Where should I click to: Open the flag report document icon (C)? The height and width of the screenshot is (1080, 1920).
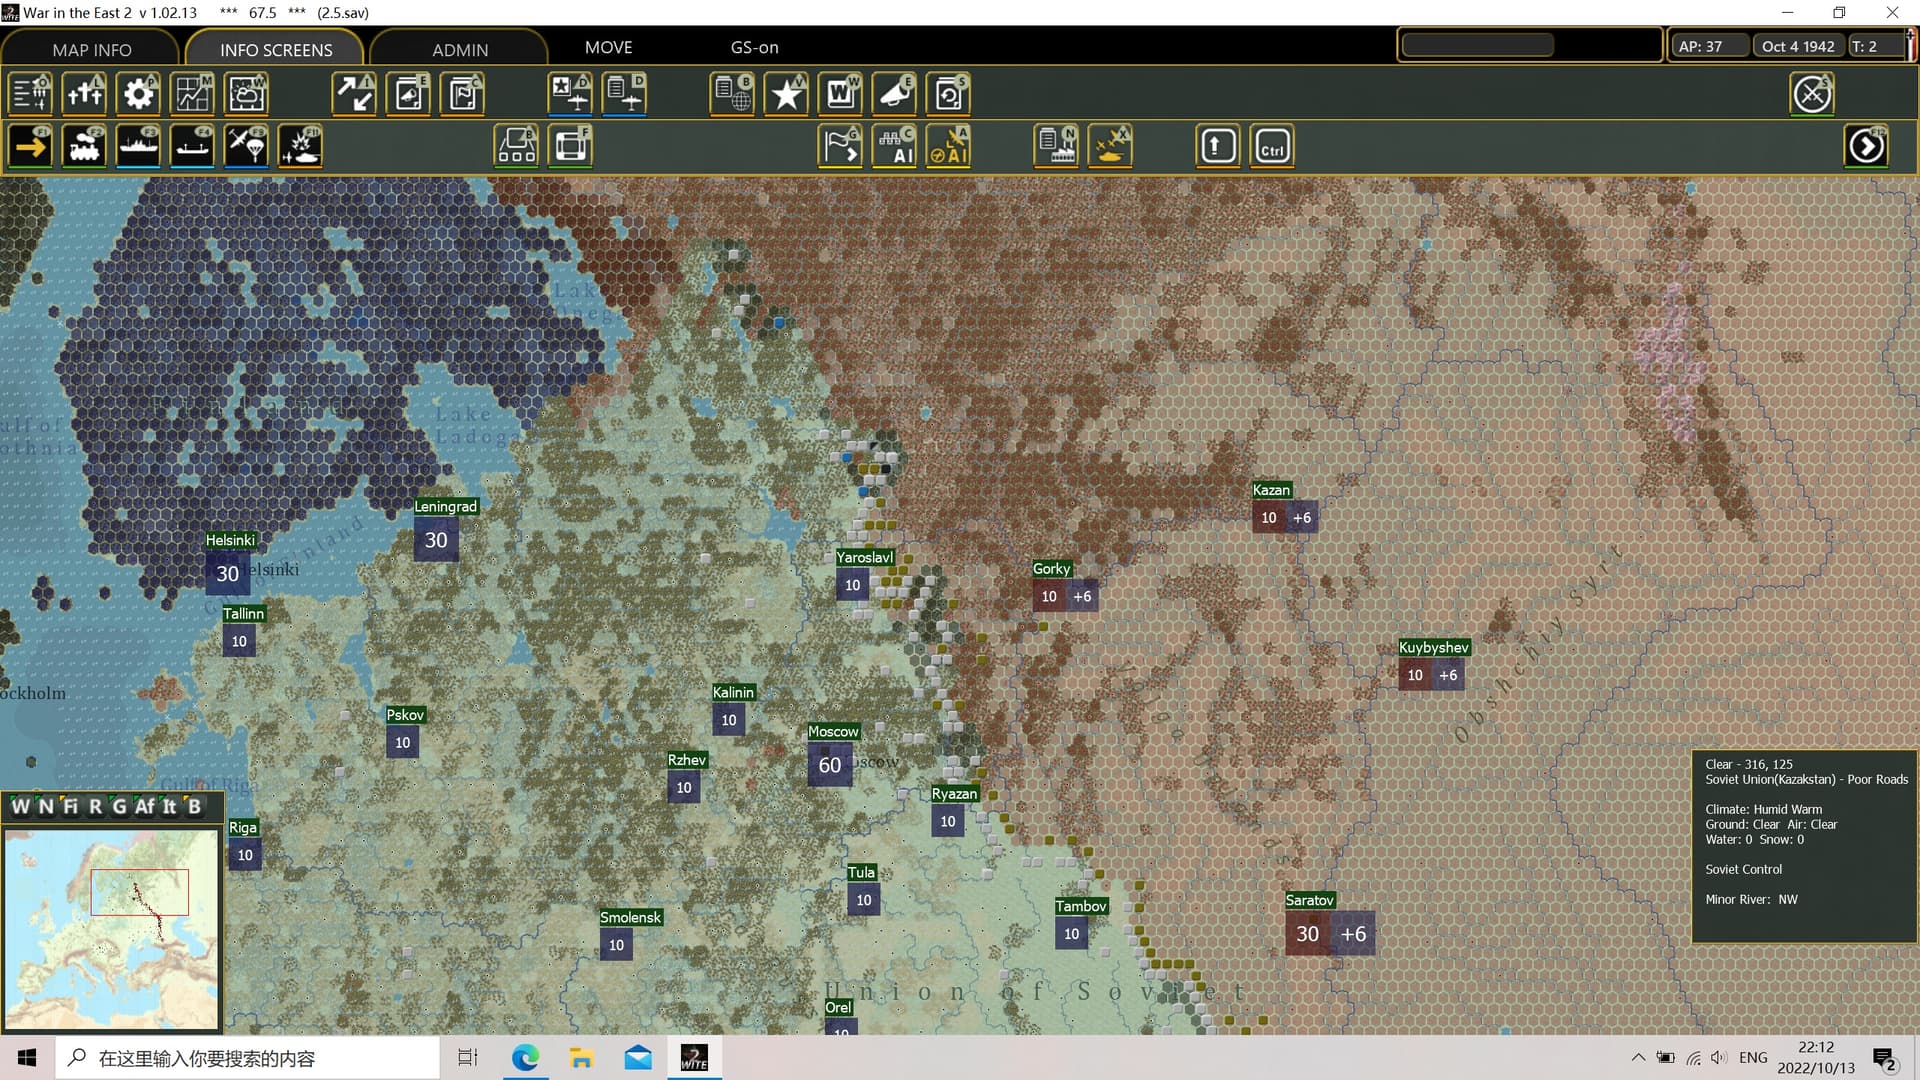[463, 94]
